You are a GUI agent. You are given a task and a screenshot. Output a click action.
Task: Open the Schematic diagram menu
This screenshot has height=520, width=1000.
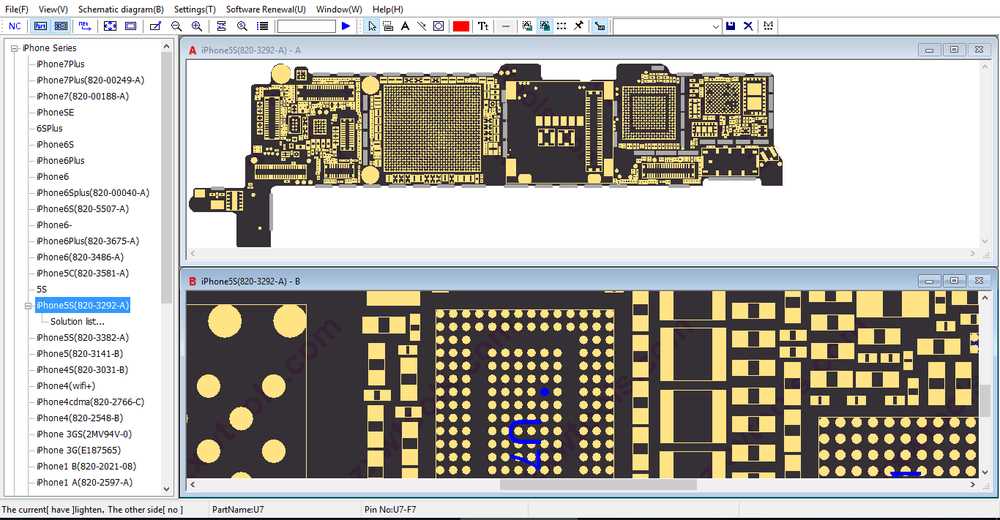point(121,9)
